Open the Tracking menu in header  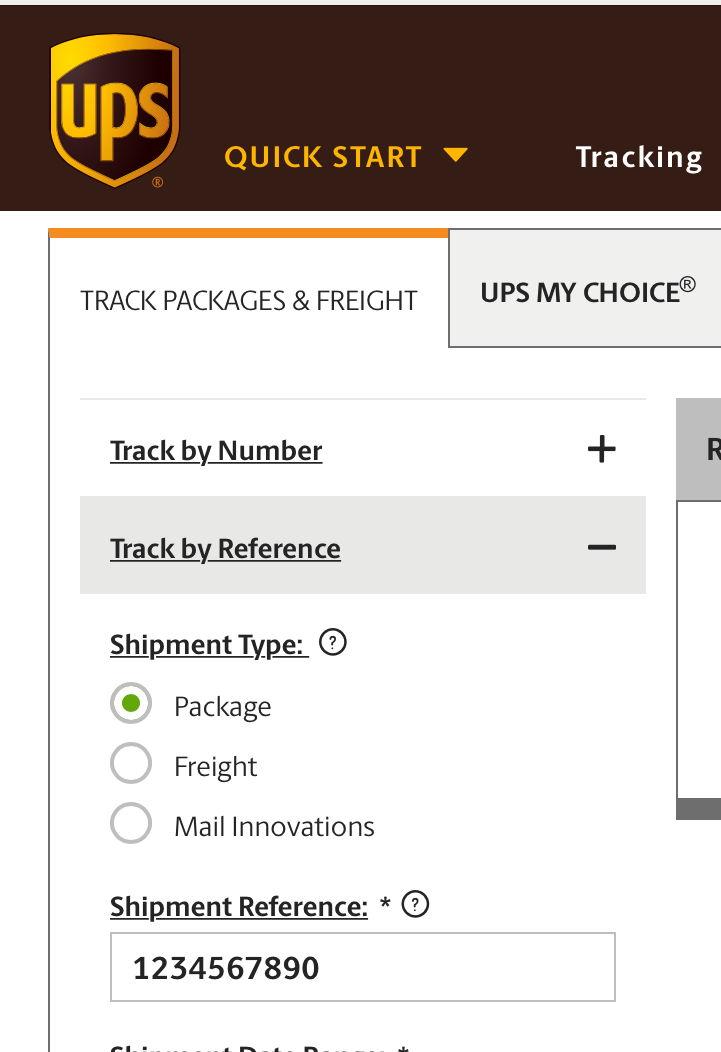(639, 158)
